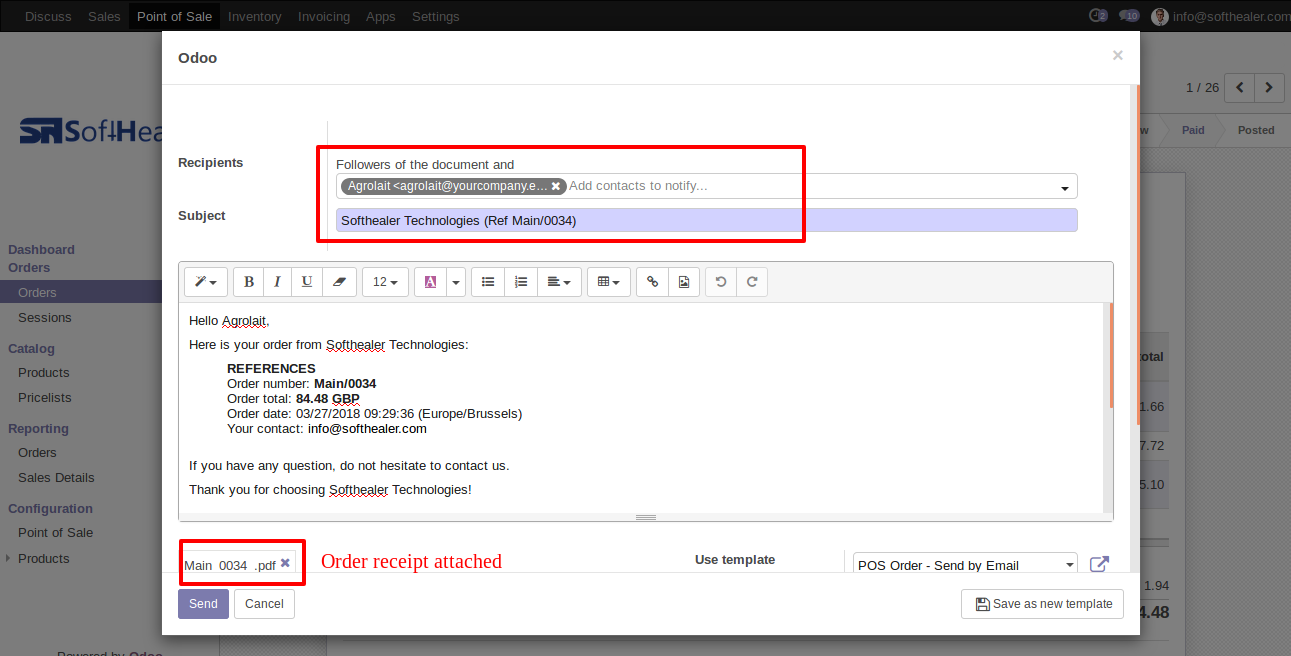
Task: Click the insert image icon
Action: pos(683,282)
